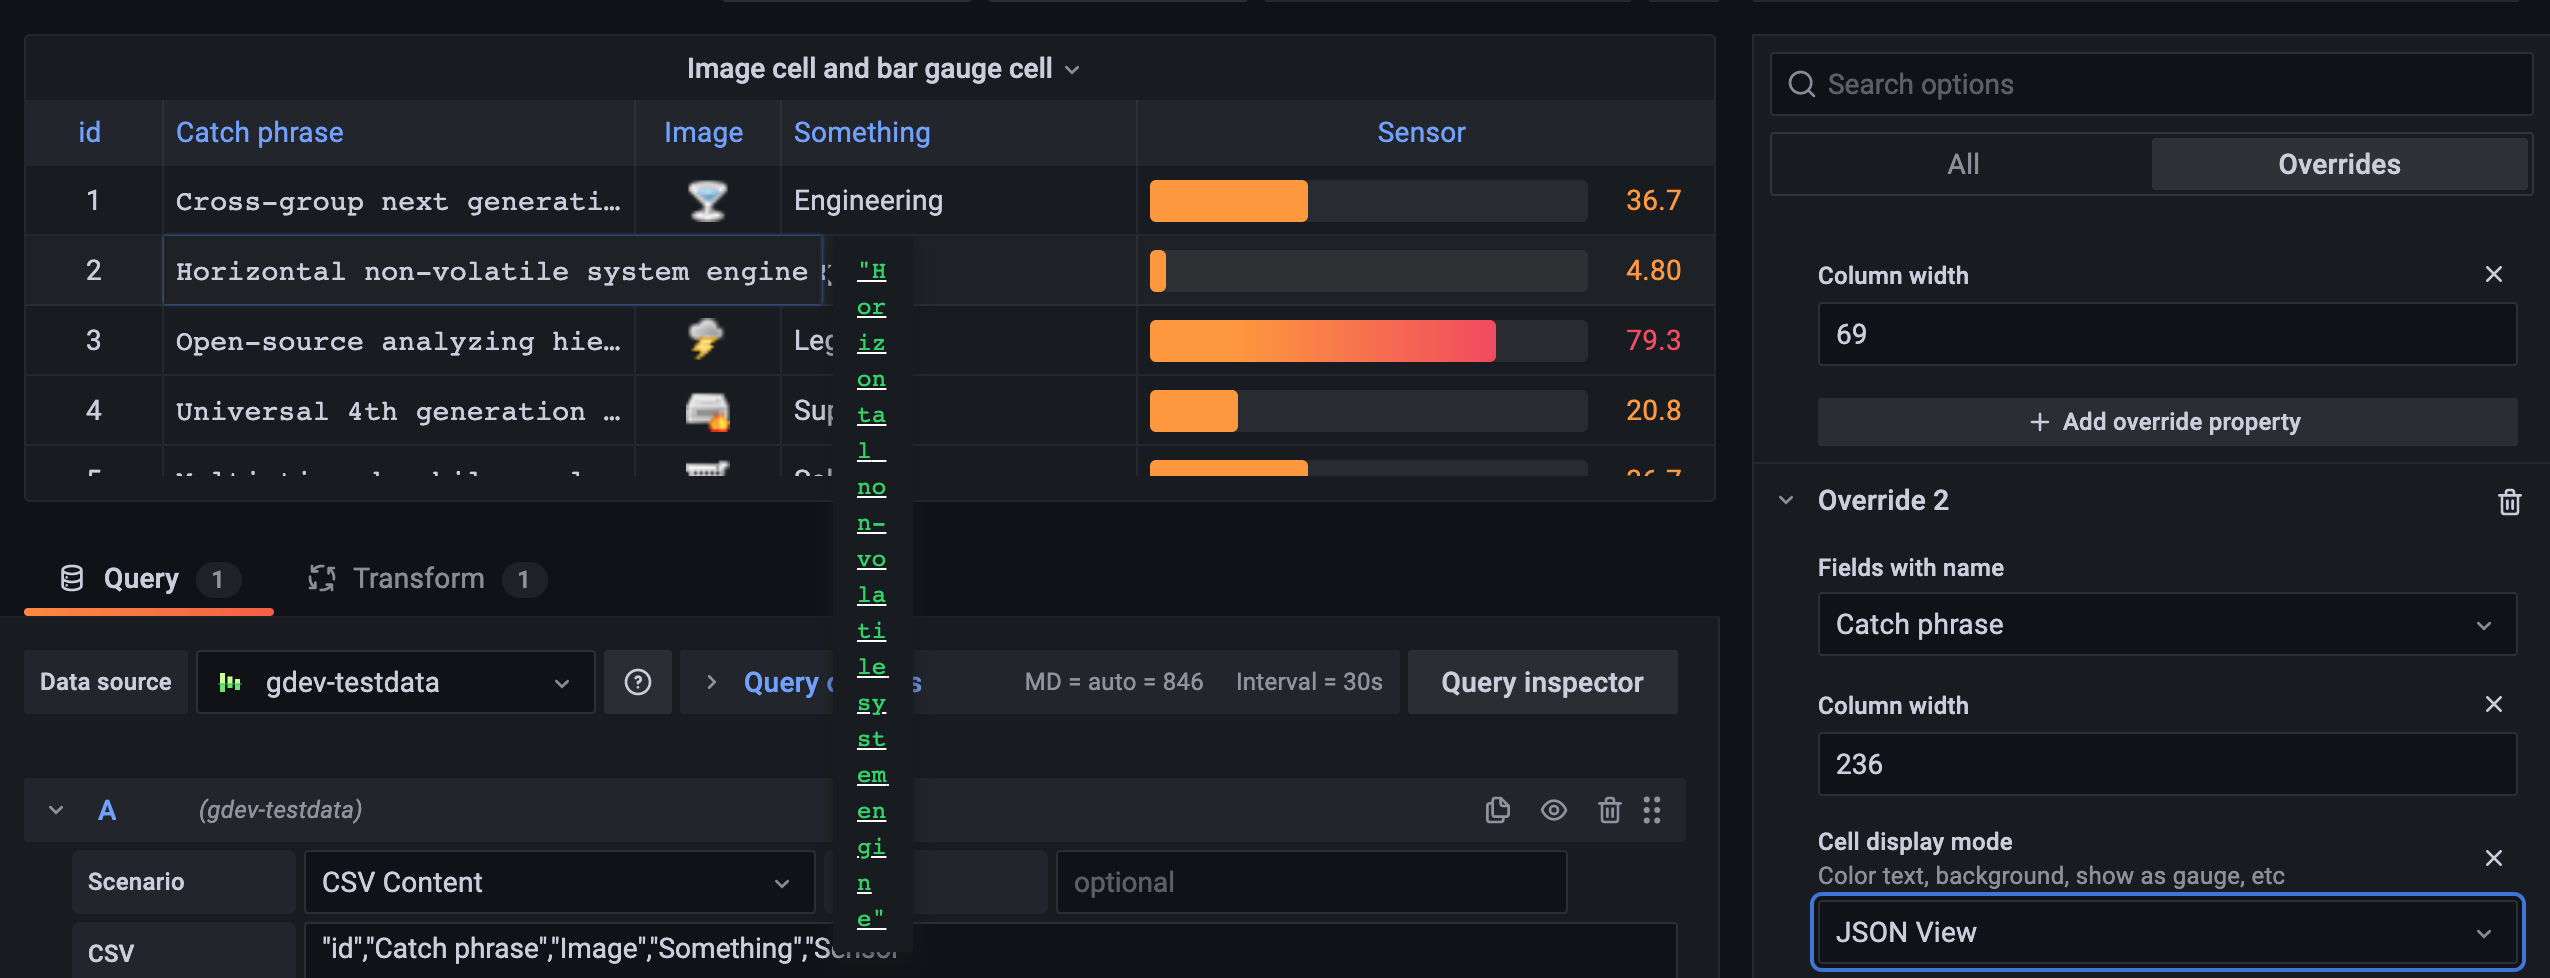Delete Override 2 with trash icon

coord(2509,501)
